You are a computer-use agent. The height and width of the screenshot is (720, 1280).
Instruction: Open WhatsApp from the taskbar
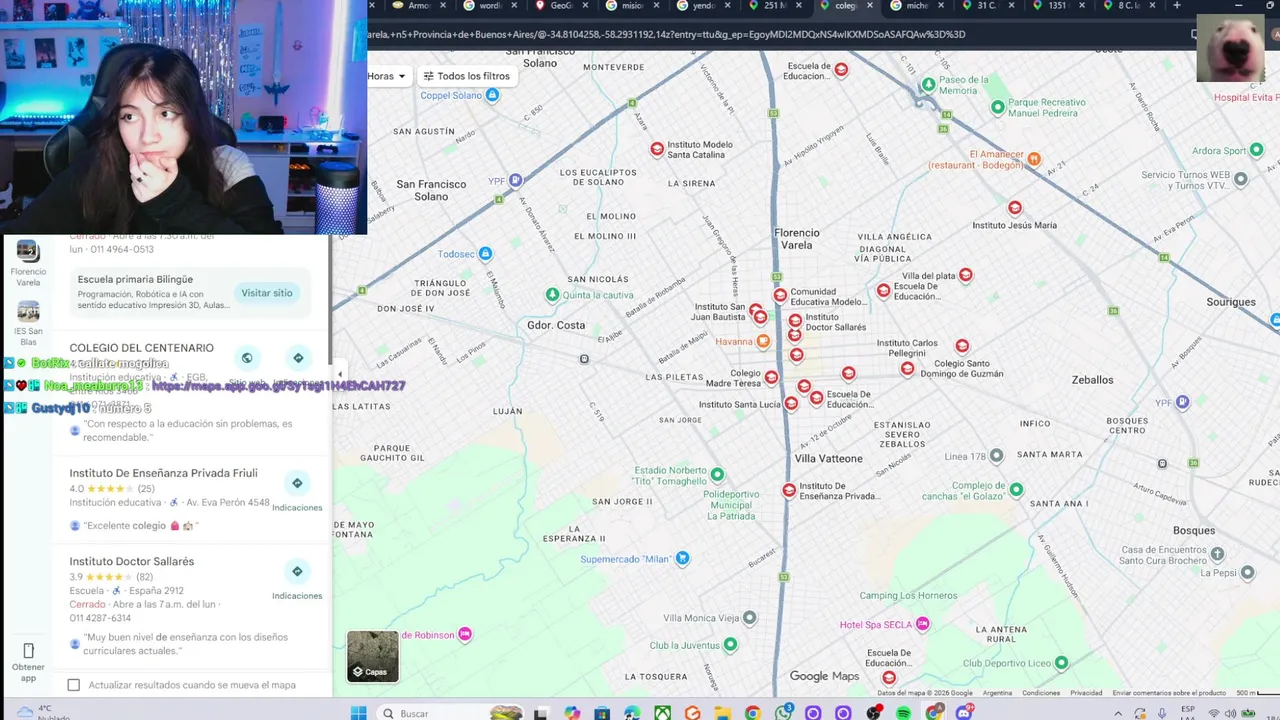pos(783,713)
